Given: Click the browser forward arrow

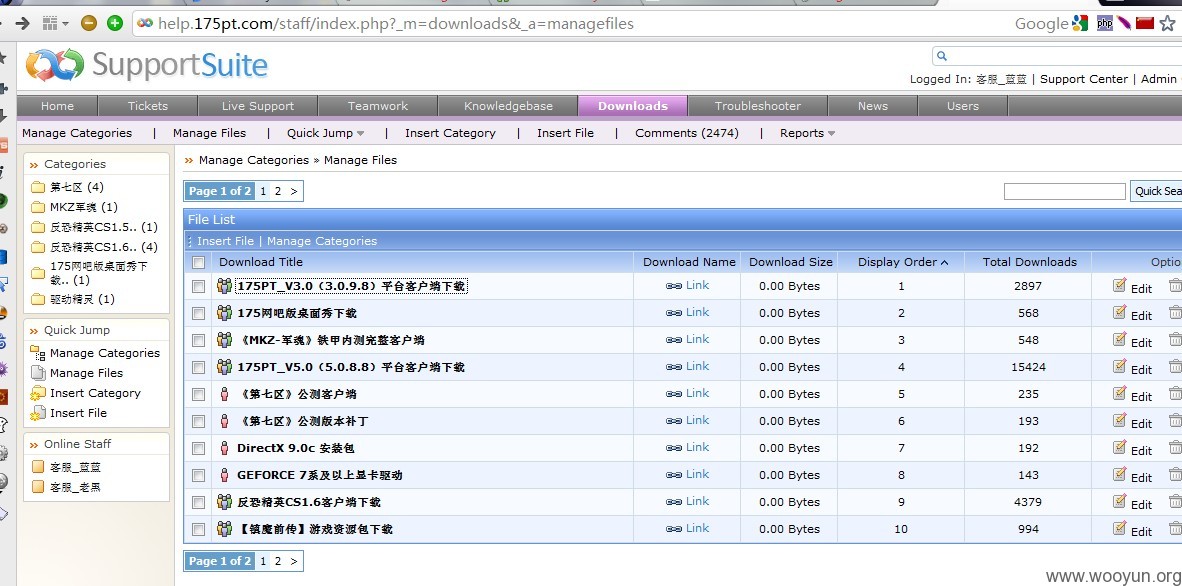Looking at the screenshot, I should [23, 23].
